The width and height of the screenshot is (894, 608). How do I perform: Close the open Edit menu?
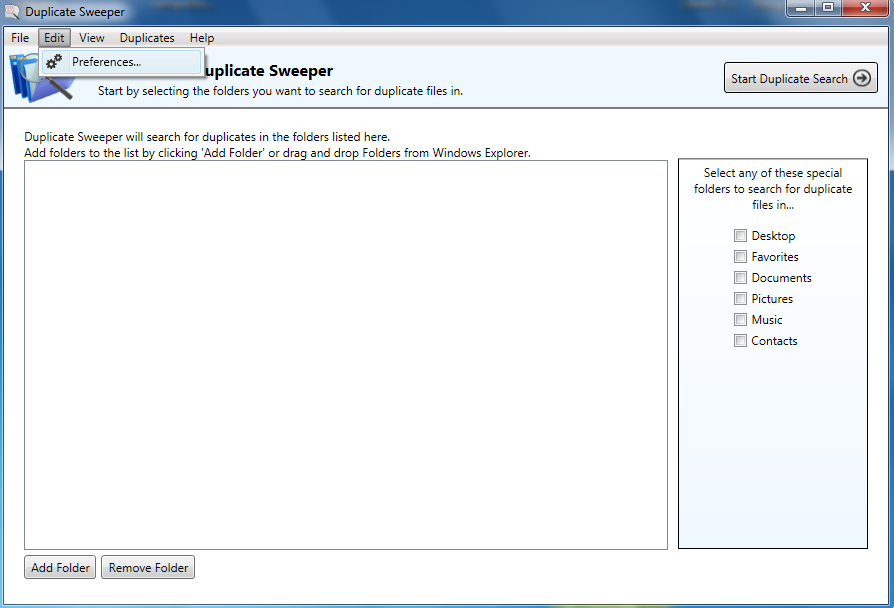[x=54, y=38]
